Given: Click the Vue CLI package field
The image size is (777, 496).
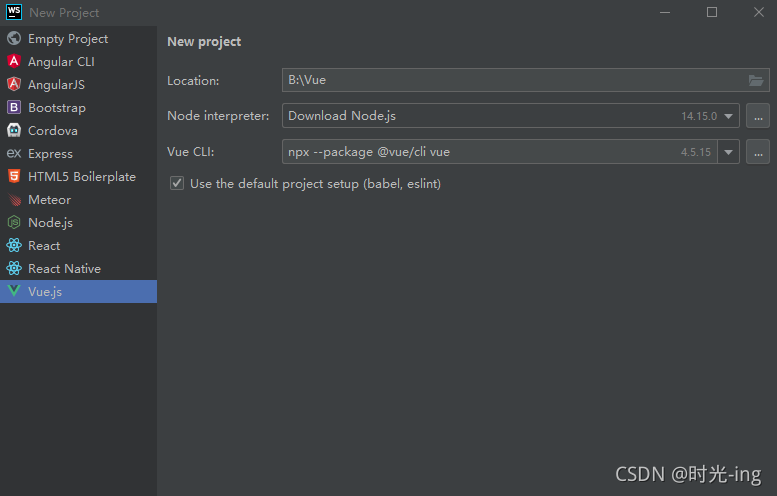Looking at the screenshot, I should pyautogui.click(x=500, y=152).
